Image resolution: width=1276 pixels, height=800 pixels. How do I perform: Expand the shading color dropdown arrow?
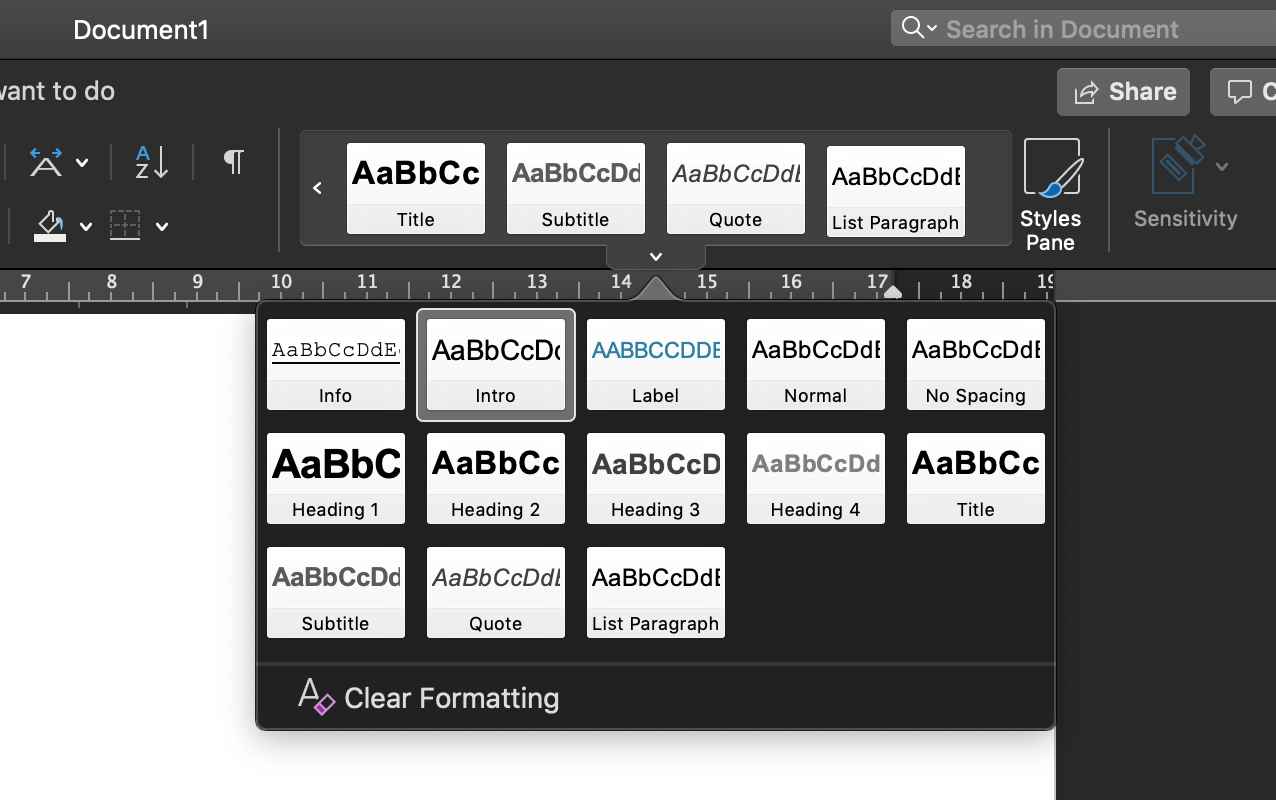click(x=86, y=227)
